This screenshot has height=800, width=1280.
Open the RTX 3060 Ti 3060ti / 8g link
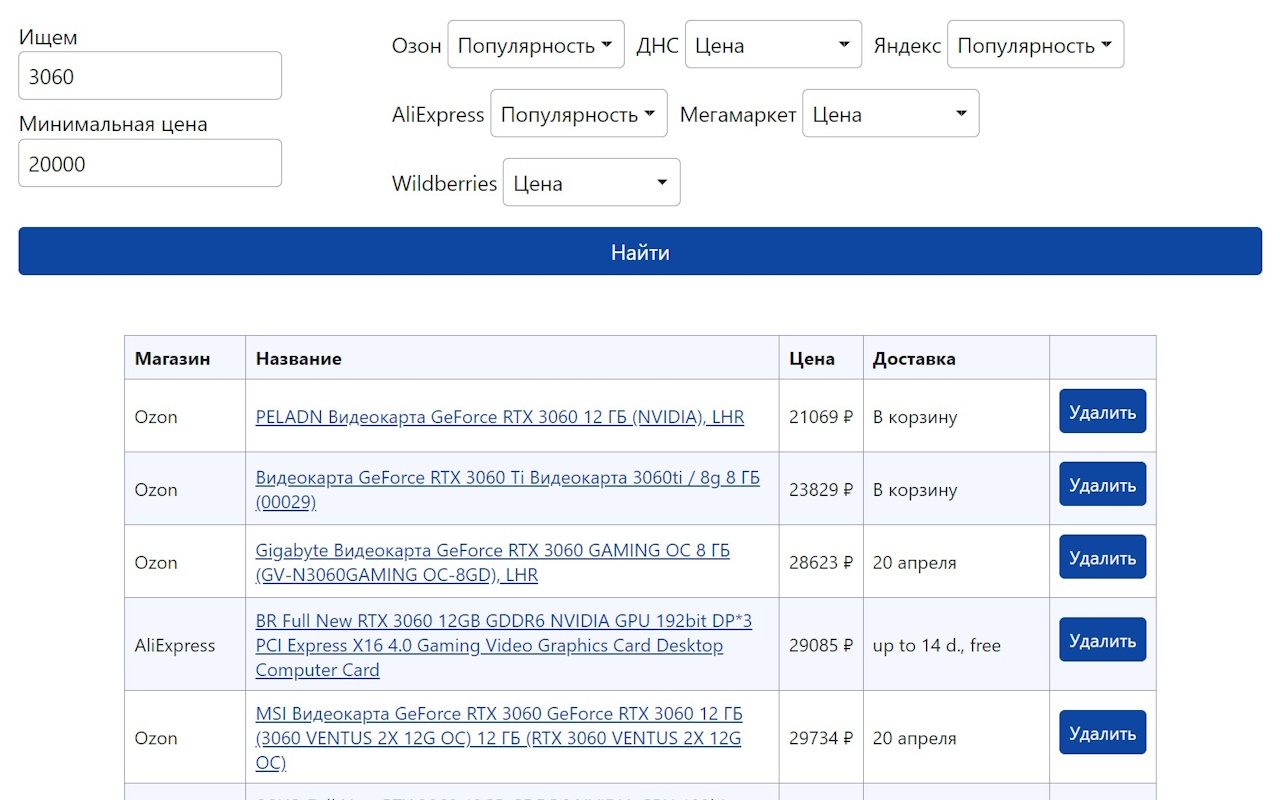[x=508, y=490]
